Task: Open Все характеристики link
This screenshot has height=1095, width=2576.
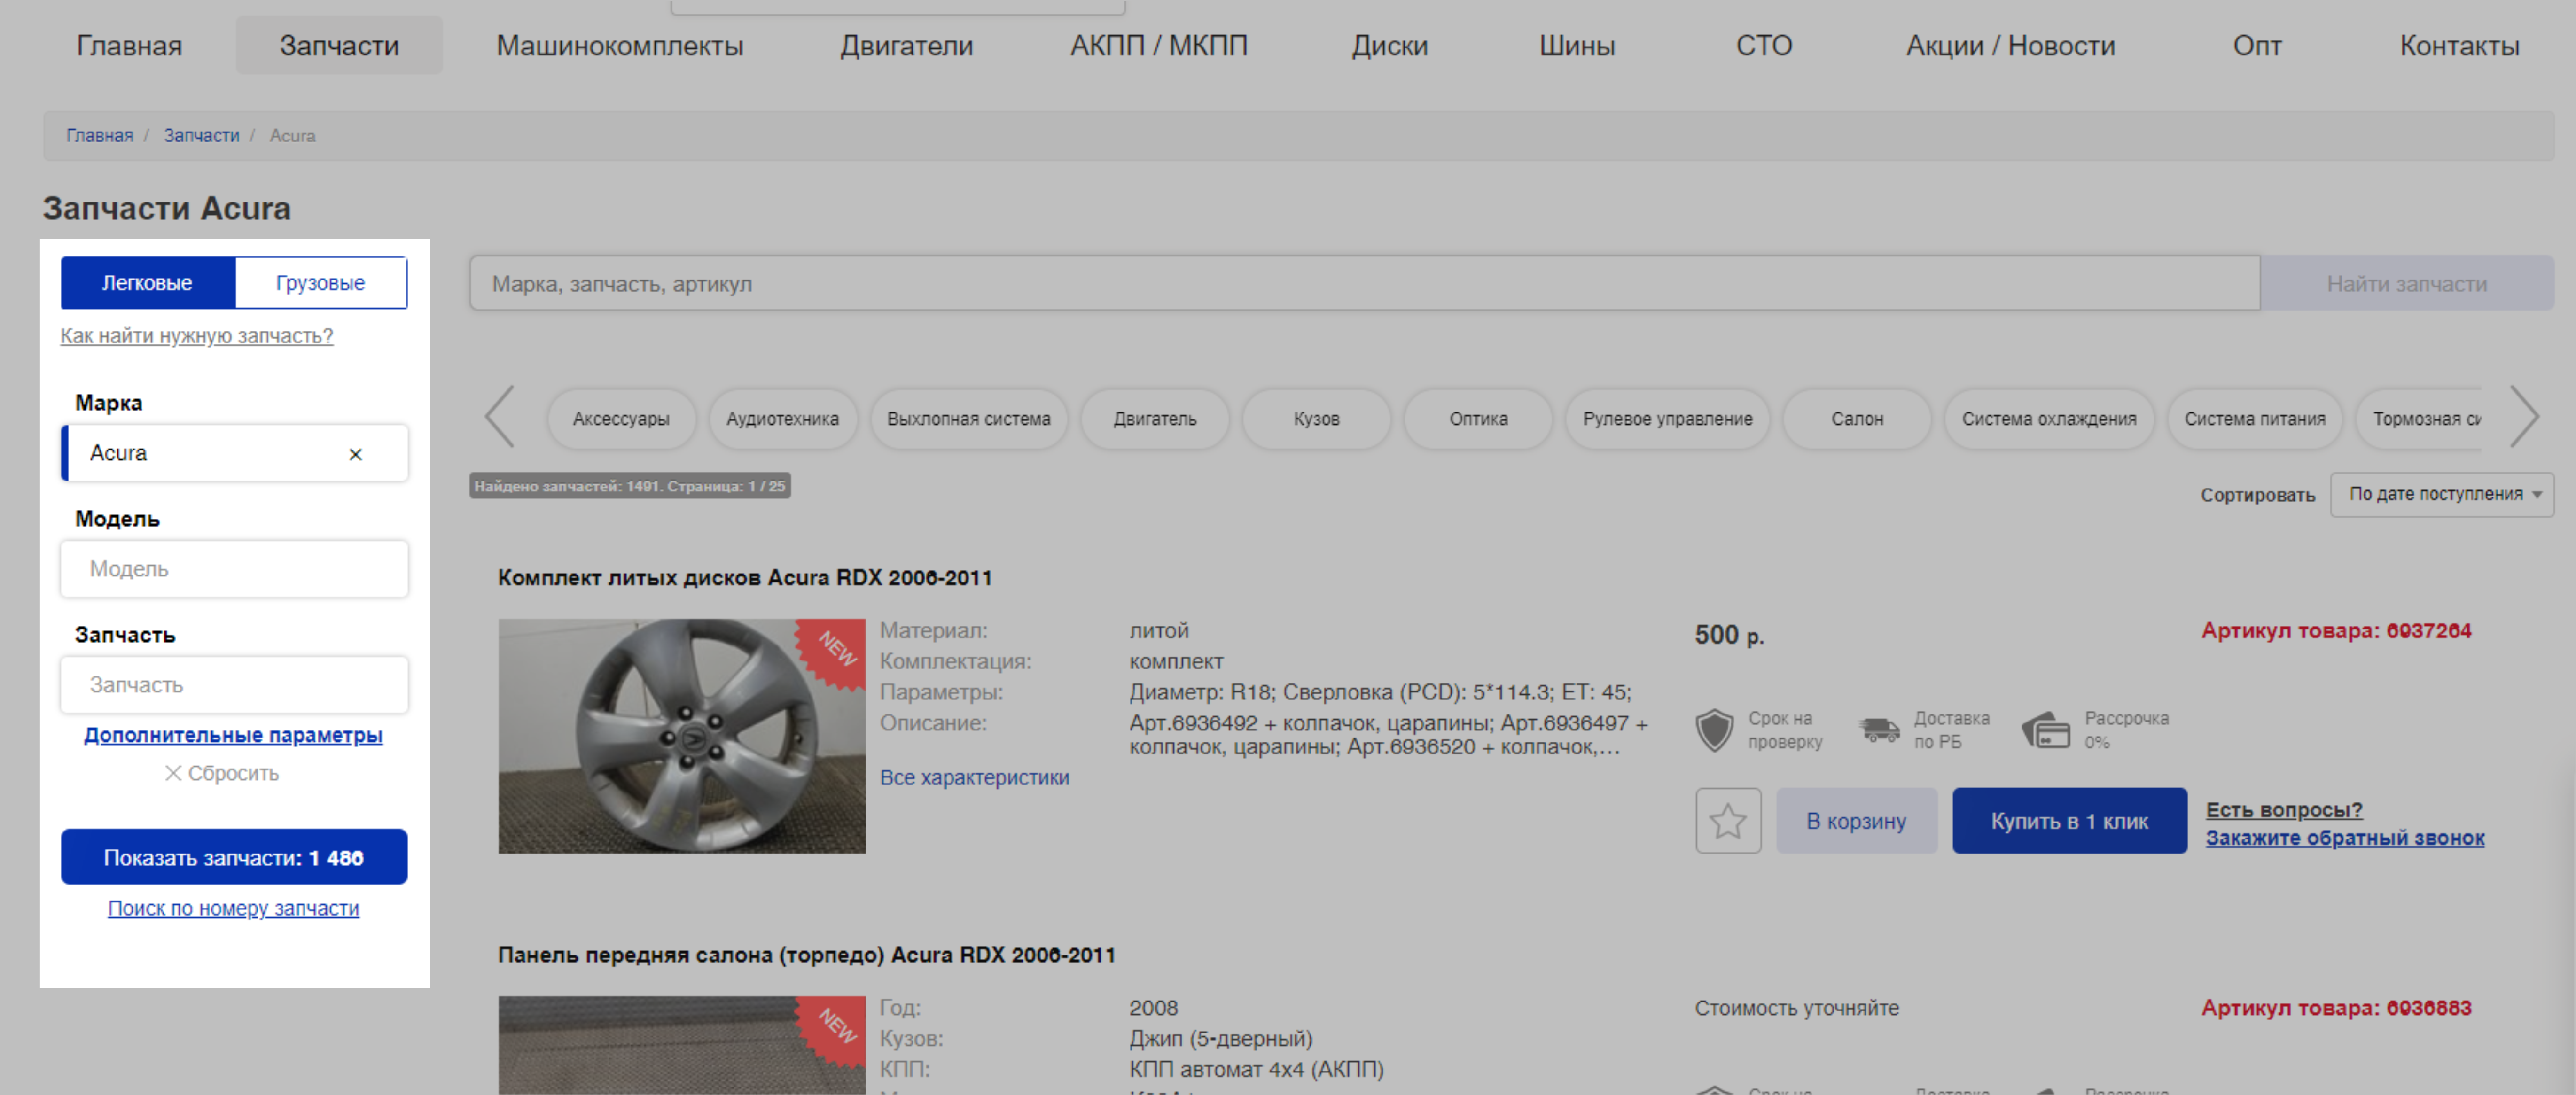Action: 974,777
